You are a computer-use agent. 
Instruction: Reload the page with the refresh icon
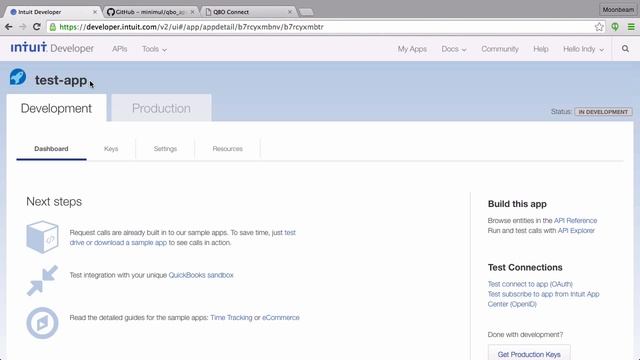coord(36,27)
